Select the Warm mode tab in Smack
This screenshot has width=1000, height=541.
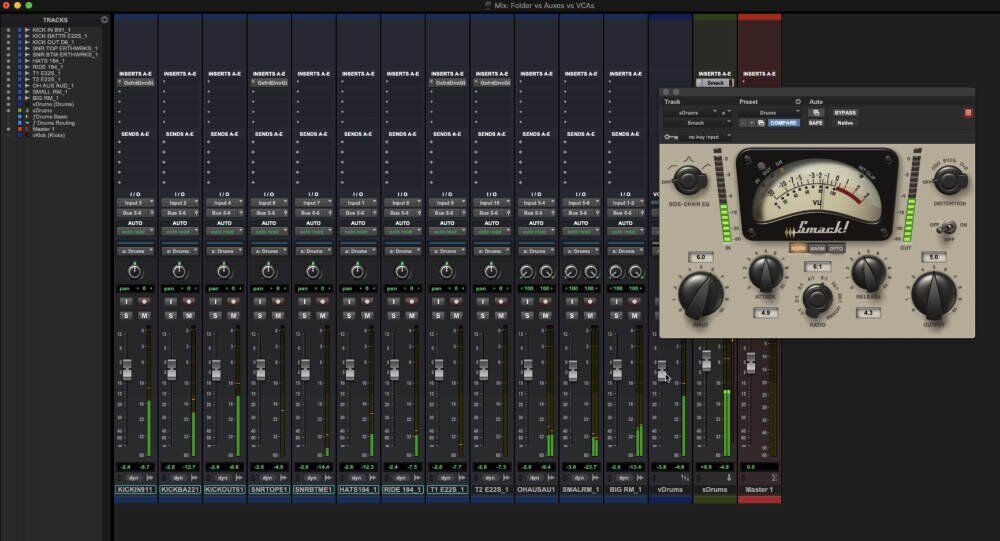(x=817, y=248)
